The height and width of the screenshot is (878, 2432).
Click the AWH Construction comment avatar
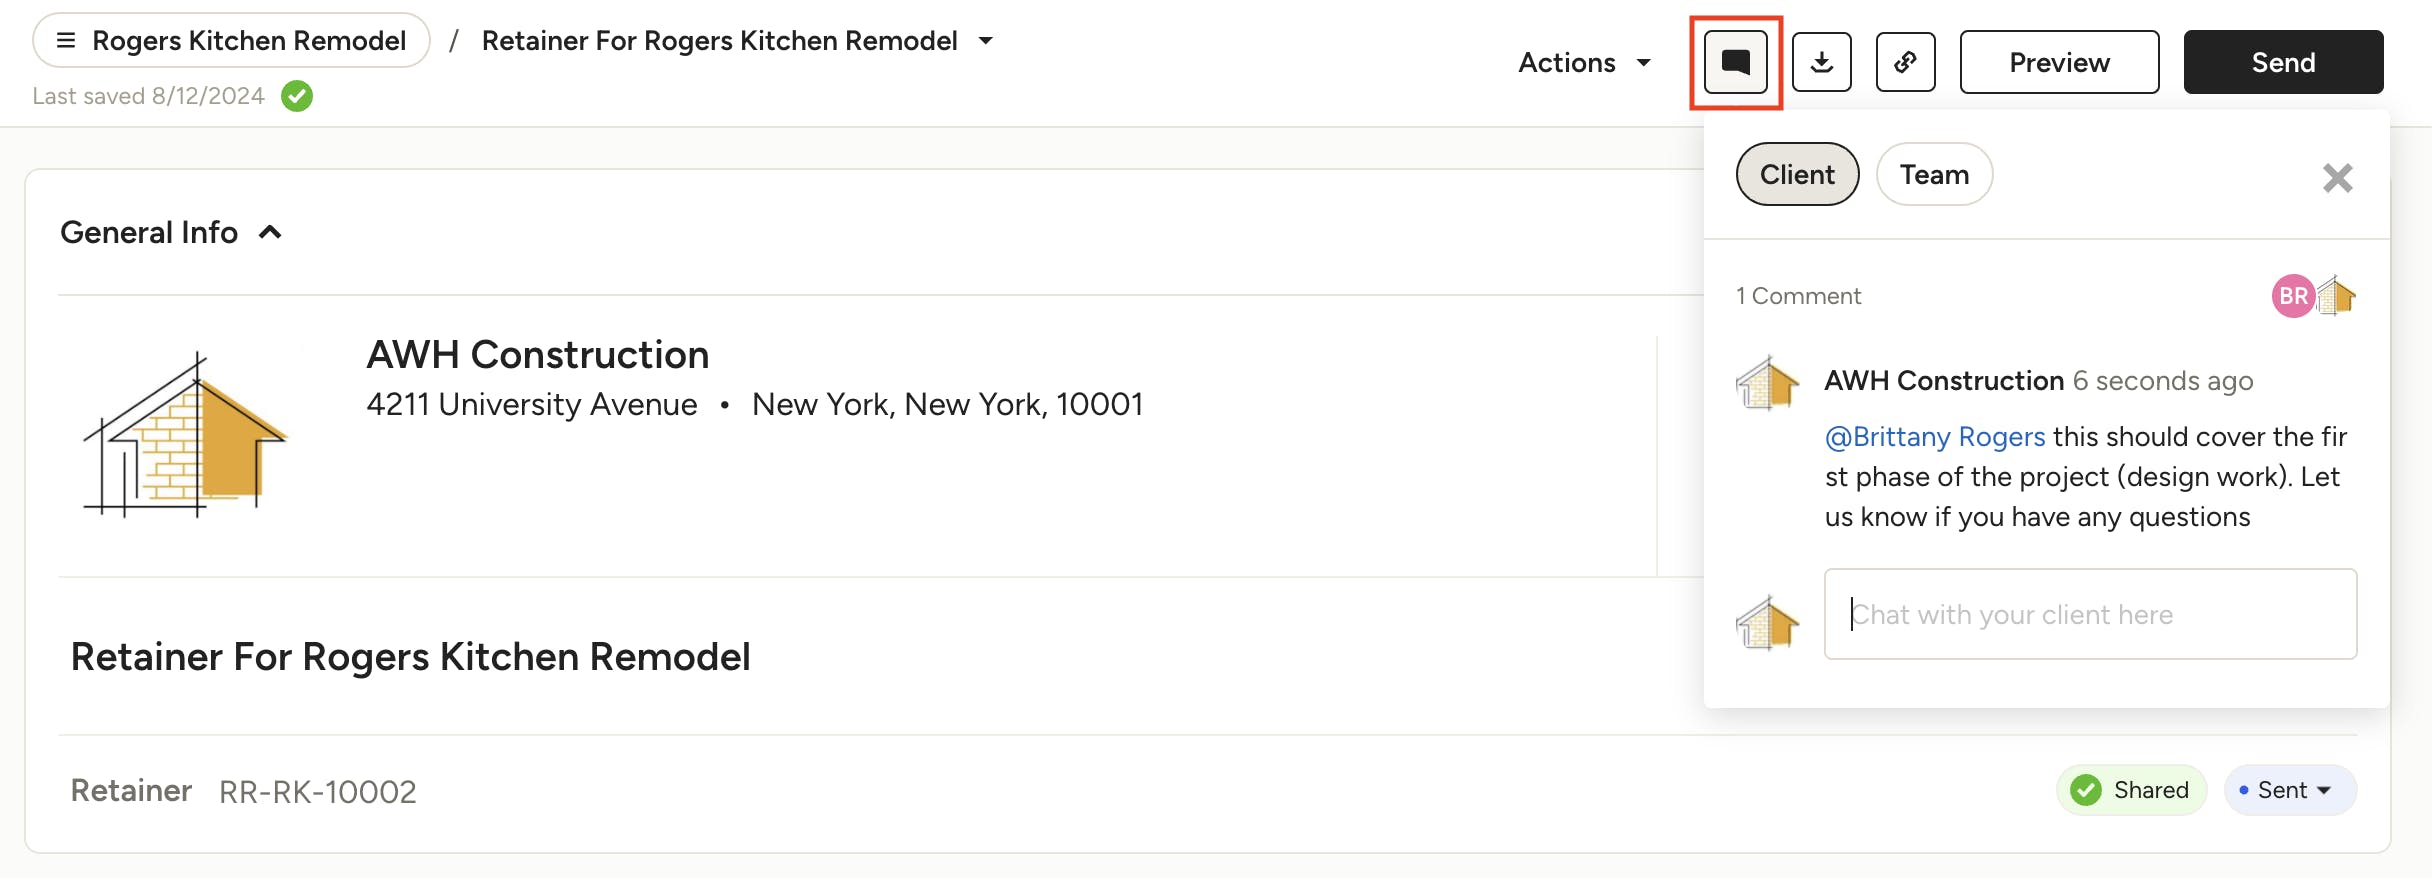point(1767,383)
